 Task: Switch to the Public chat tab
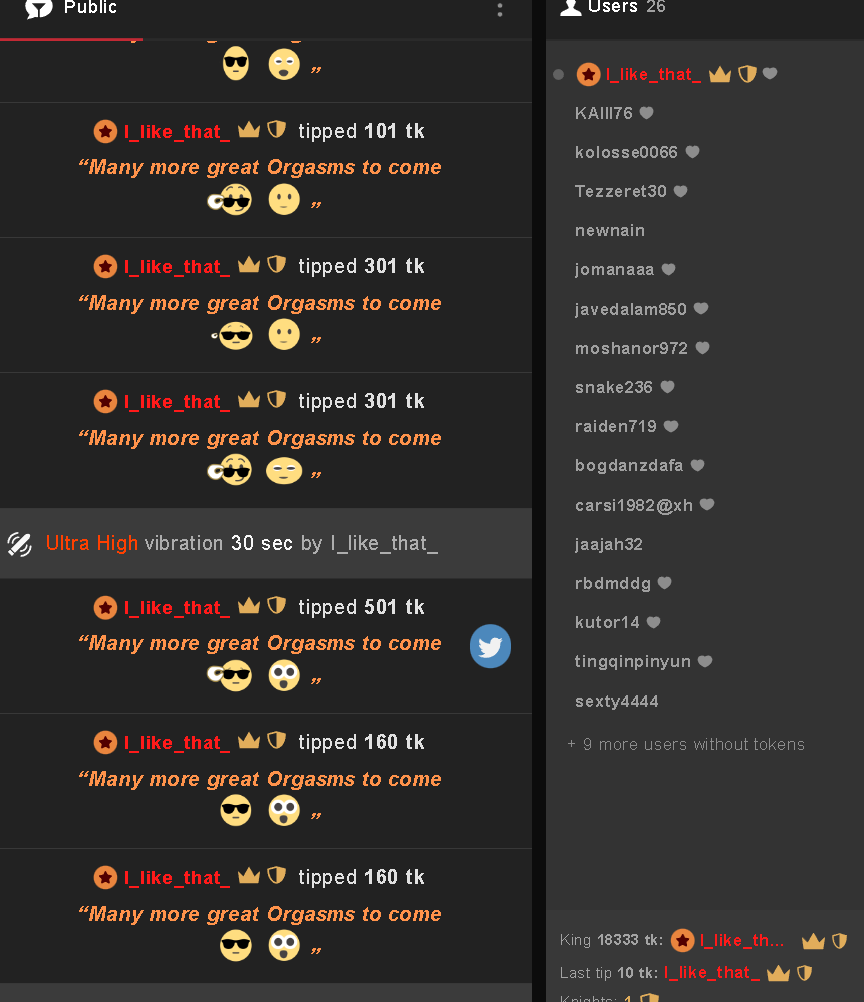[71, 9]
